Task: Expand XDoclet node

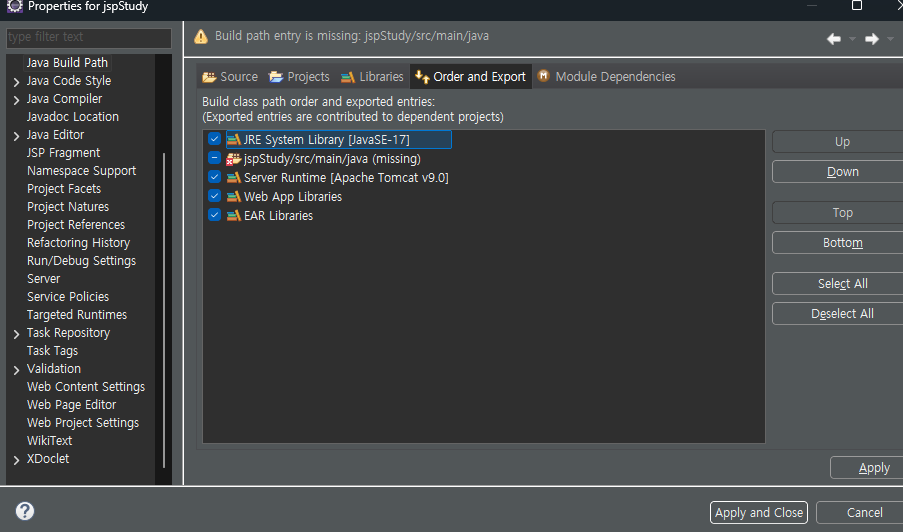Action: pos(16,459)
